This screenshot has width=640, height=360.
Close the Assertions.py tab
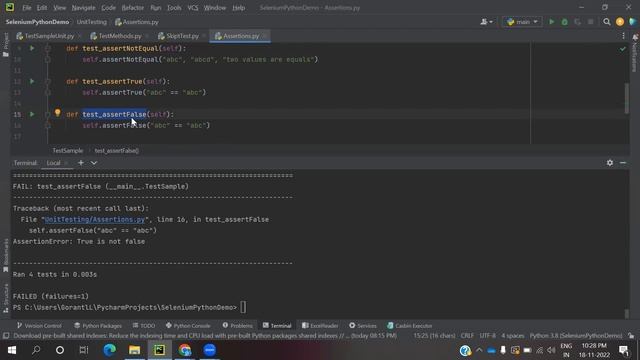265,36
